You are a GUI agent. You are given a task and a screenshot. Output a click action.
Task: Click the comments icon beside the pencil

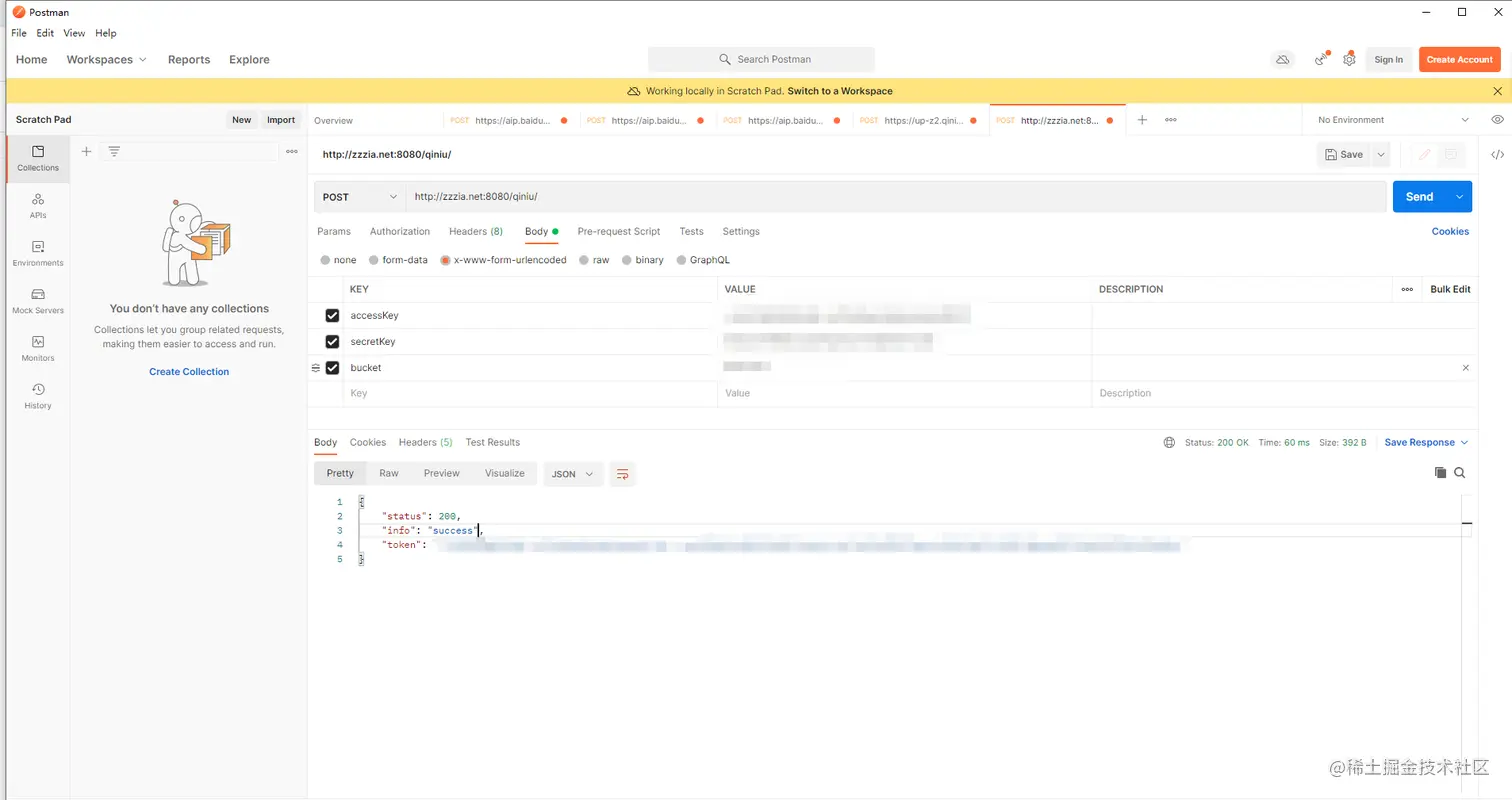coord(1451,155)
